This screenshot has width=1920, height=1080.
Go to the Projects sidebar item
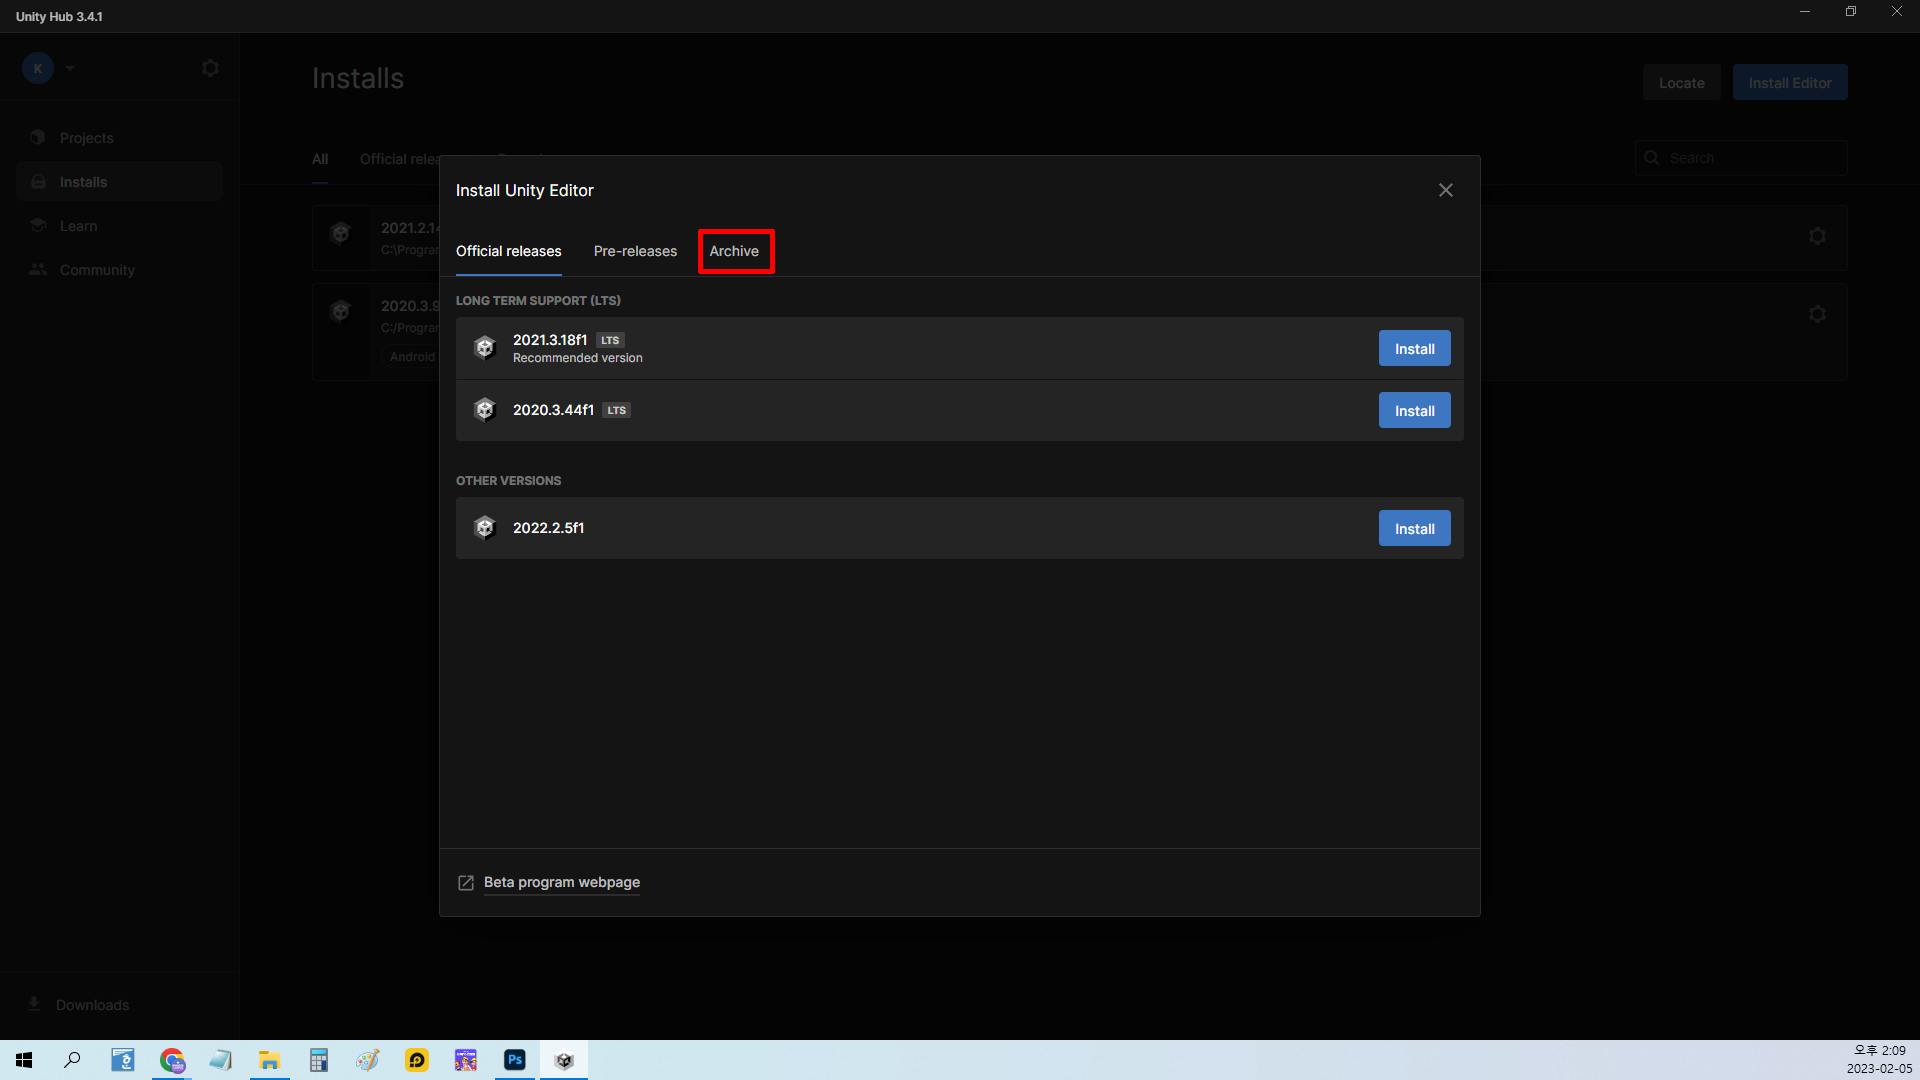(x=86, y=138)
